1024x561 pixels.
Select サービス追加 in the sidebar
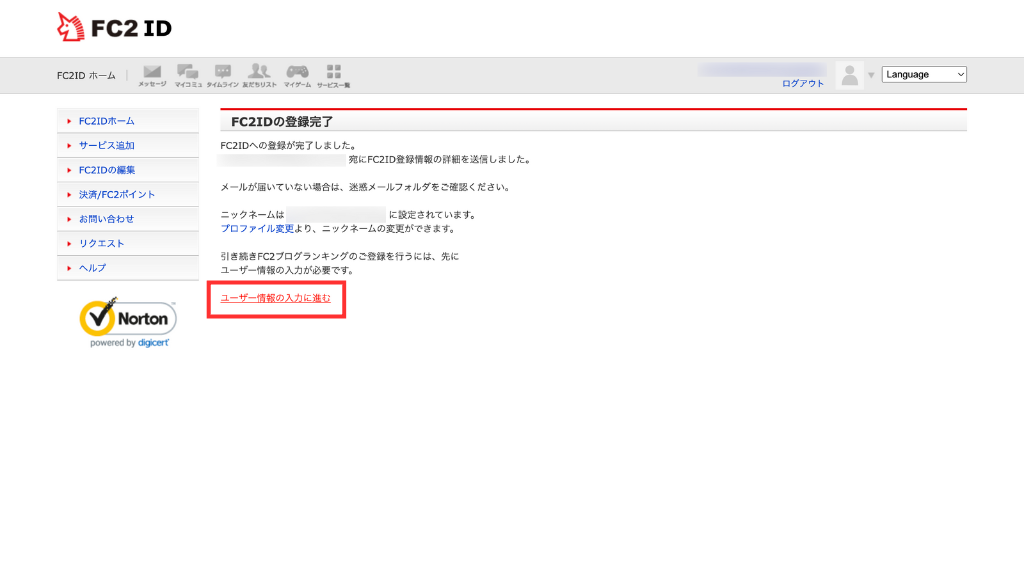click(x=106, y=145)
